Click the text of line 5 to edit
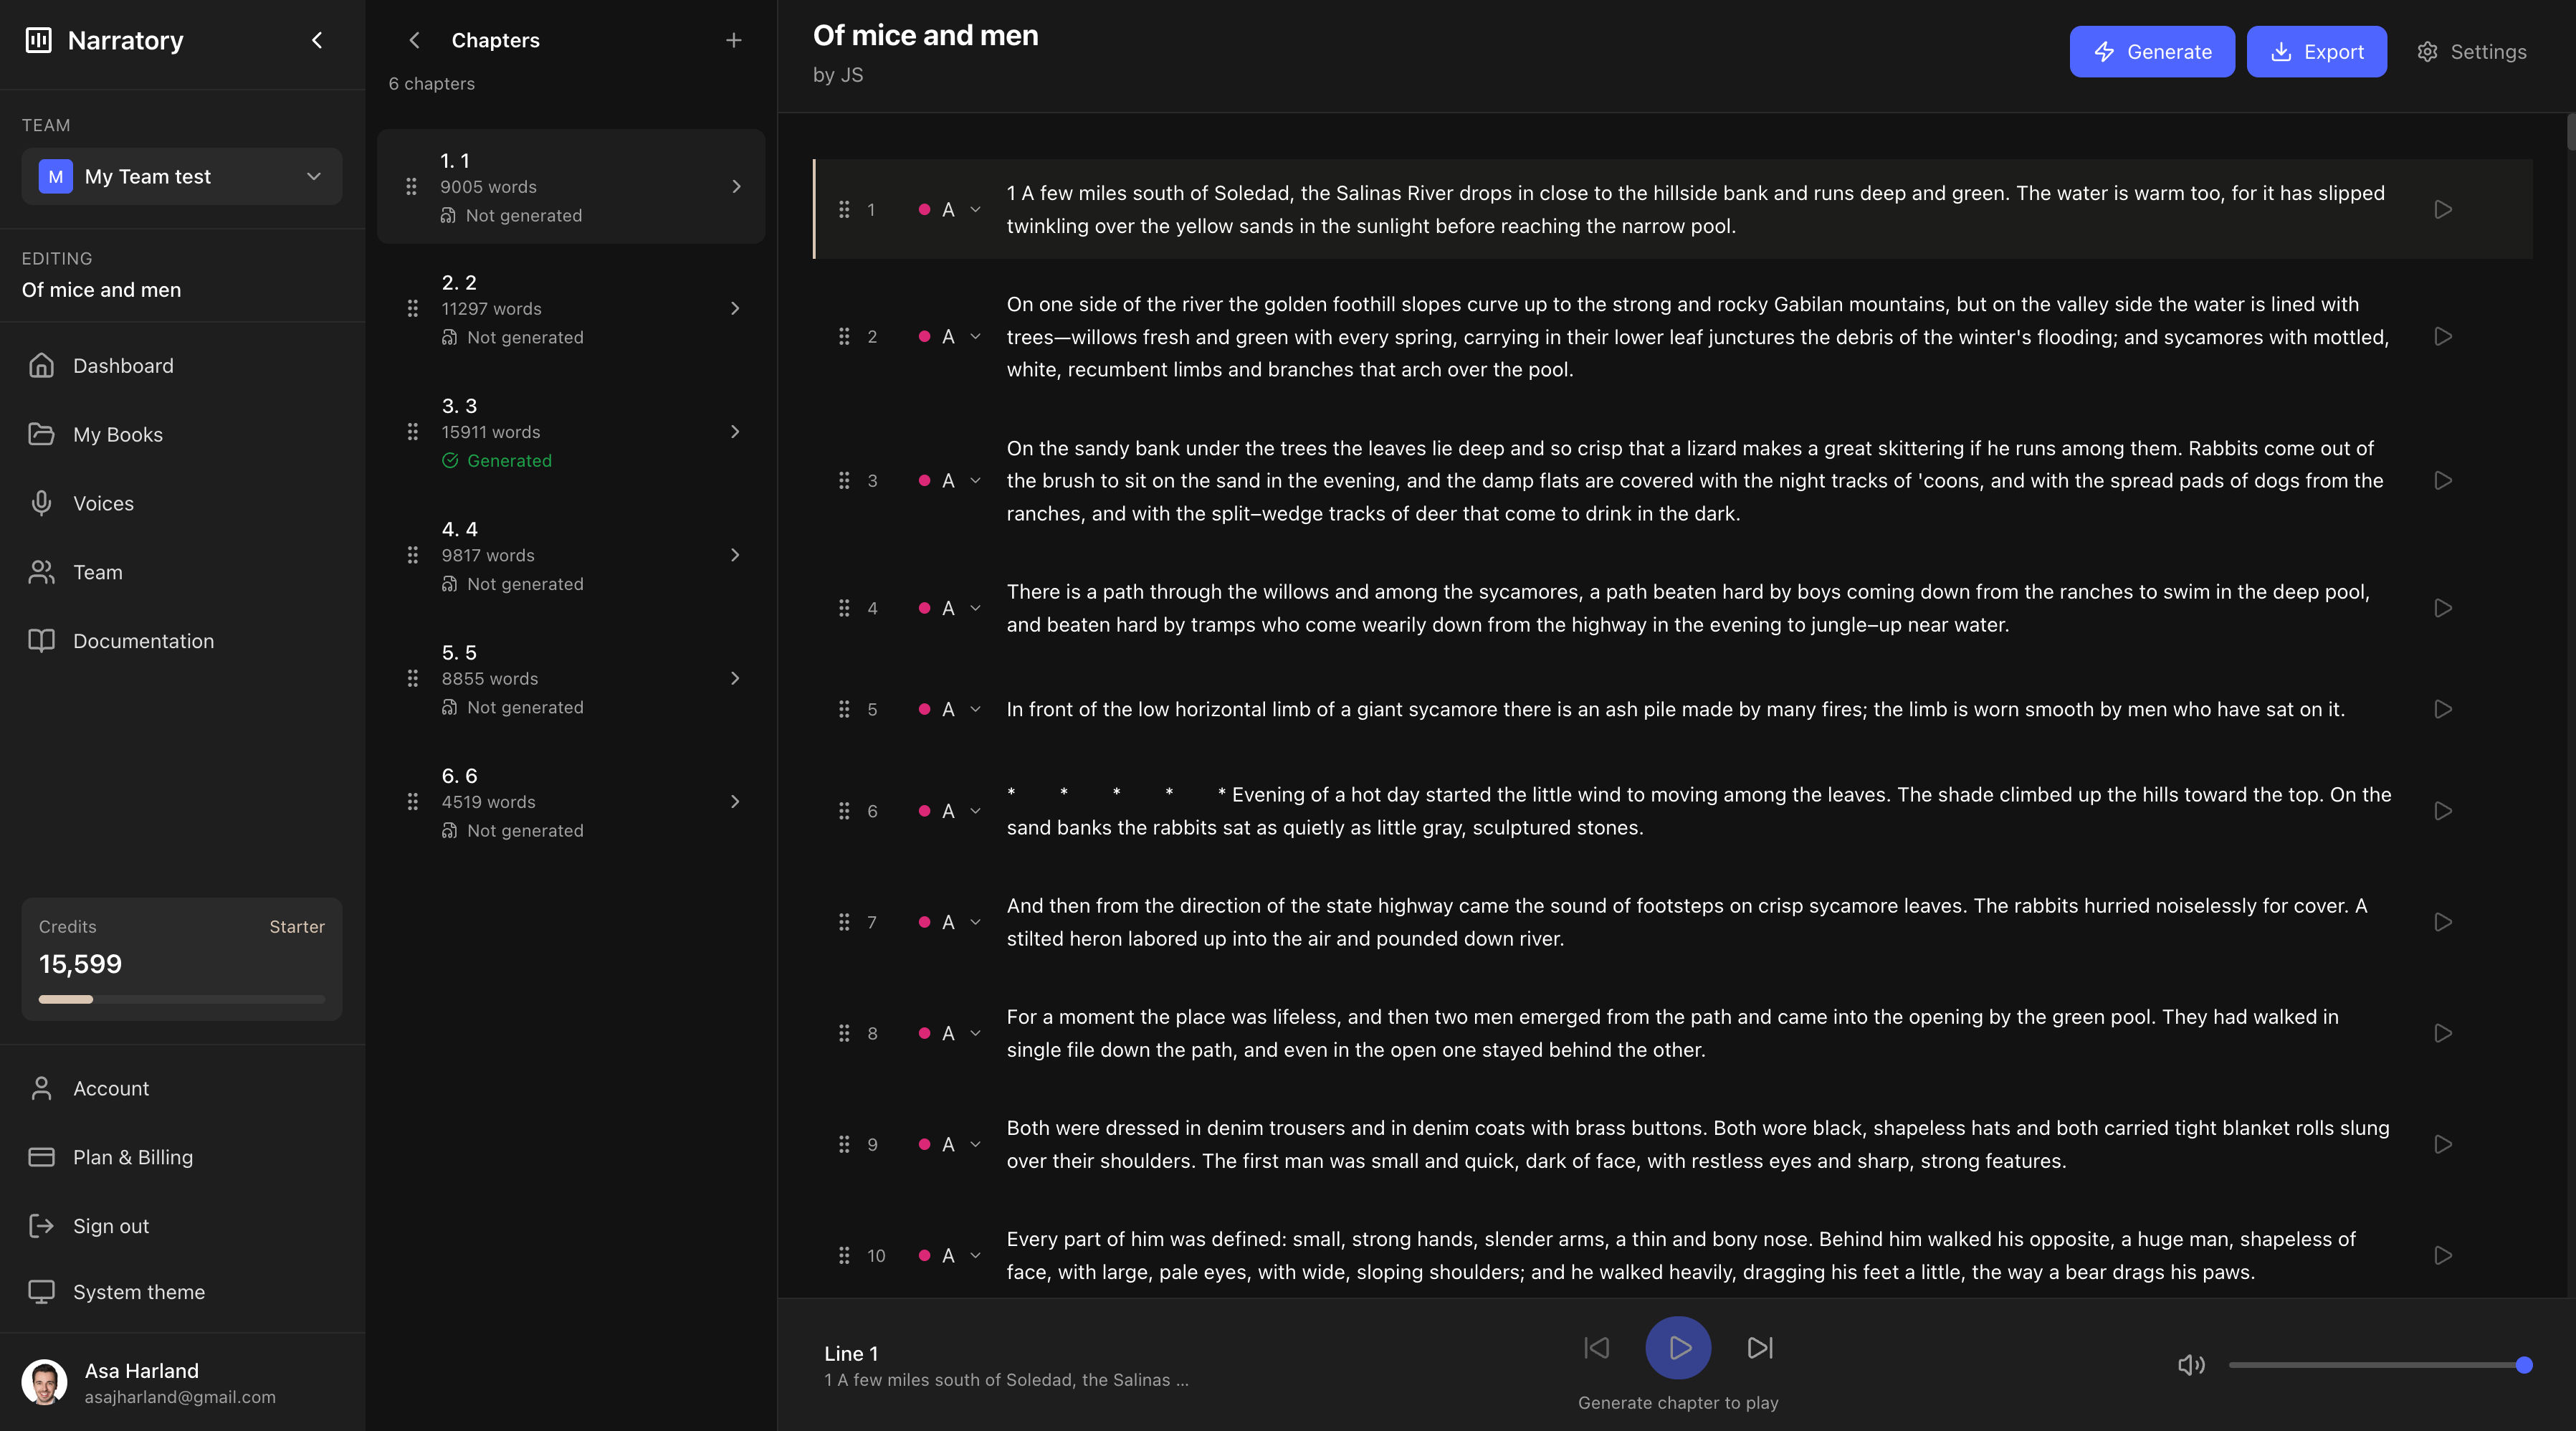Viewport: 2576px width, 1431px height. click(x=1675, y=709)
